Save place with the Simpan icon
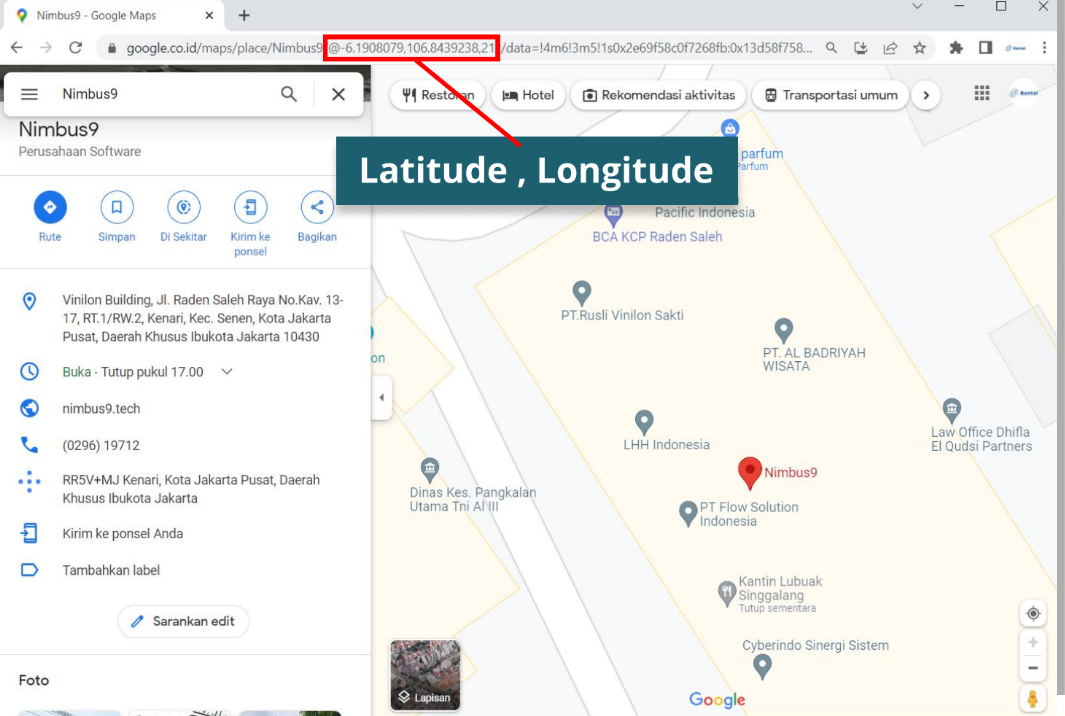Image resolution: width=1065 pixels, height=716 pixels. pyautogui.click(x=117, y=207)
